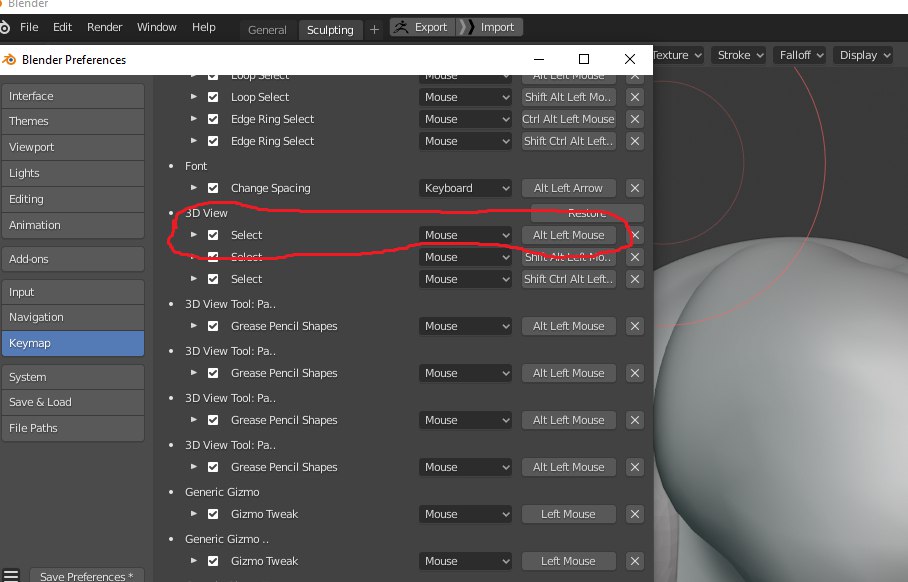Disable the Loop Select Shift Alt checkbox

(213, 97)
